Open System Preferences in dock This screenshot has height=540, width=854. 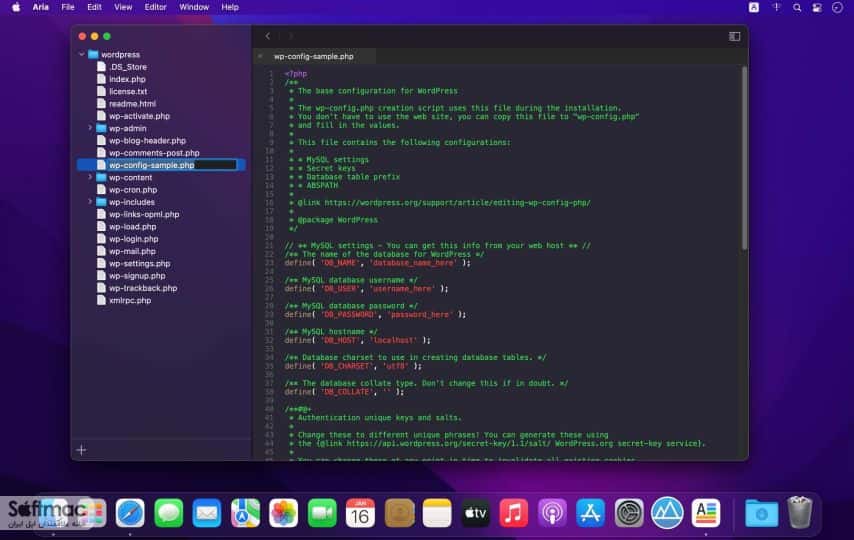pos(629,513)
